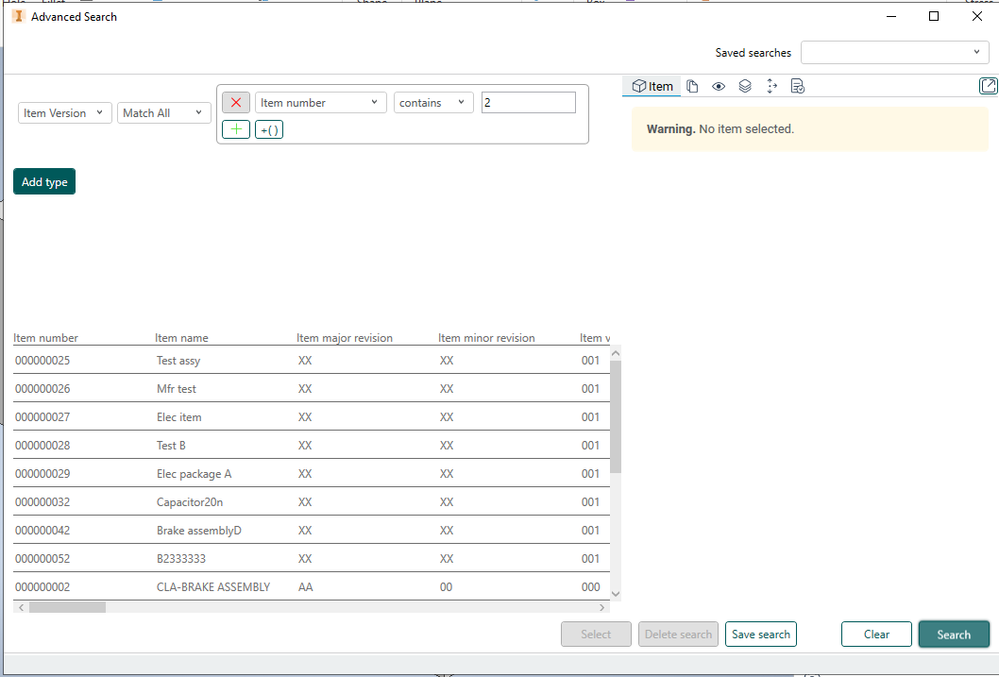
Task: Open the Match All dropdown
Action: pos(164,113)
